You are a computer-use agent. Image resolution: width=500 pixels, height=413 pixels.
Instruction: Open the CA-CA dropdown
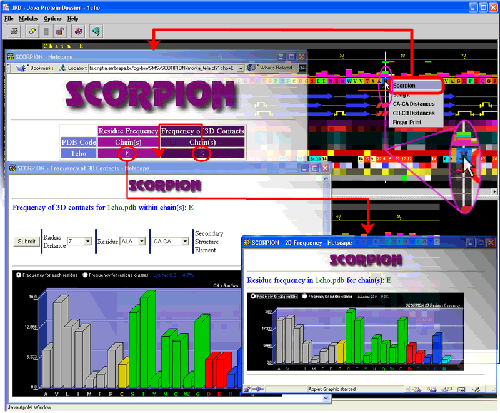[170, 241]
